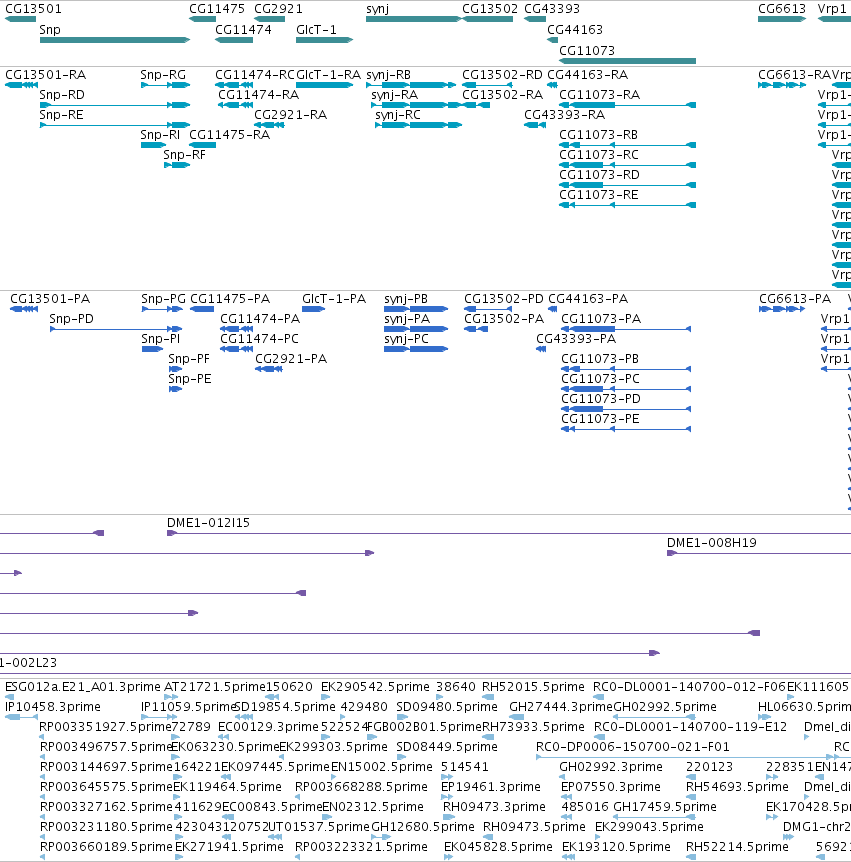
Task: Open transcript Snp-RI
Action: pos(153,145)
